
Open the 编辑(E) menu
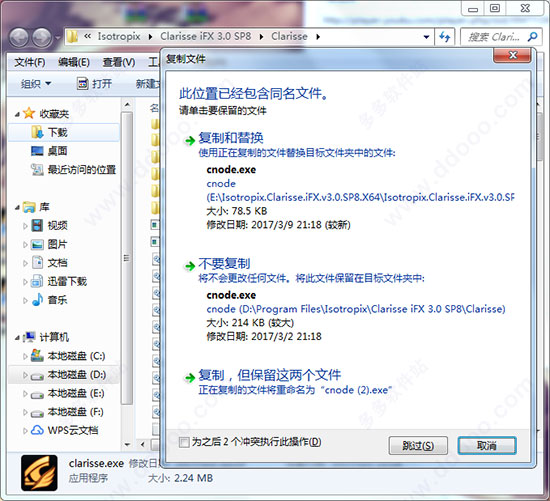pos(74,62)
